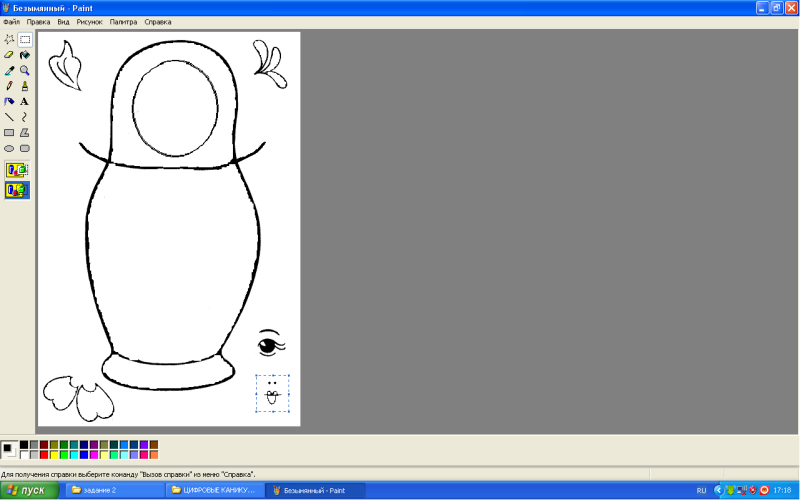Switch to 'задание 2' taskbar window
800x500 pixels.
point(110,490)
